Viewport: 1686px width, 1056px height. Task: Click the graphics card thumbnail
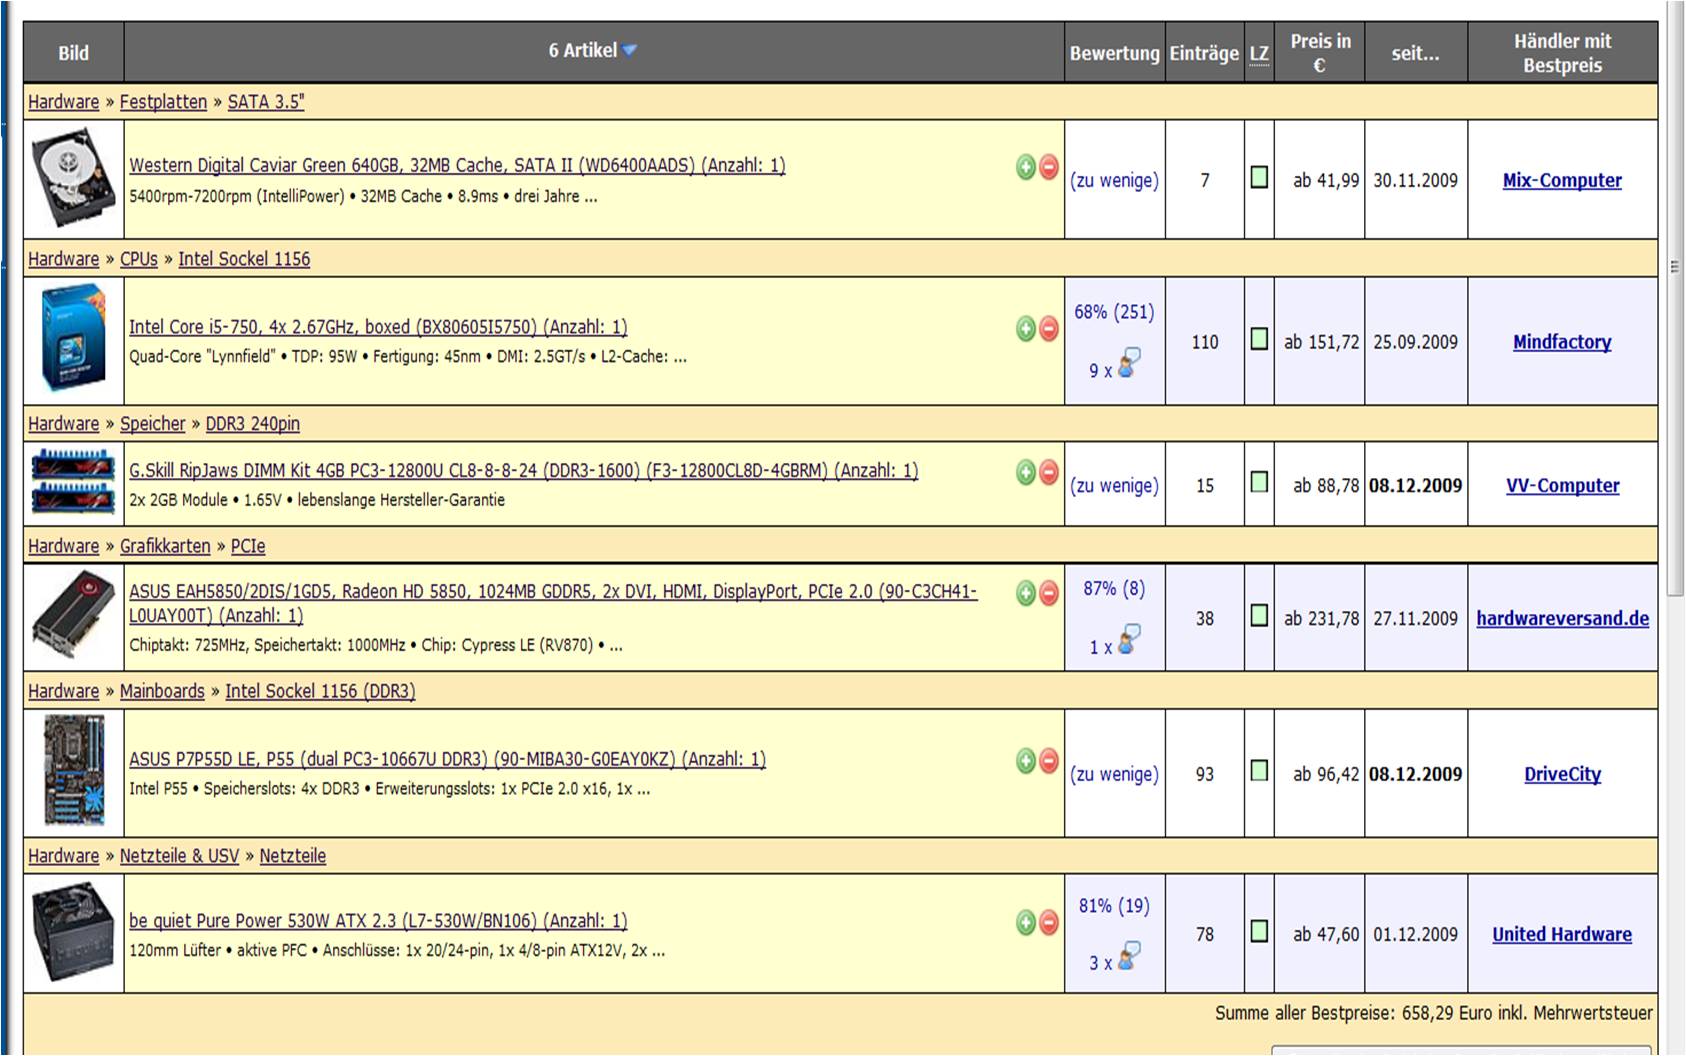[x=73, y=614]
